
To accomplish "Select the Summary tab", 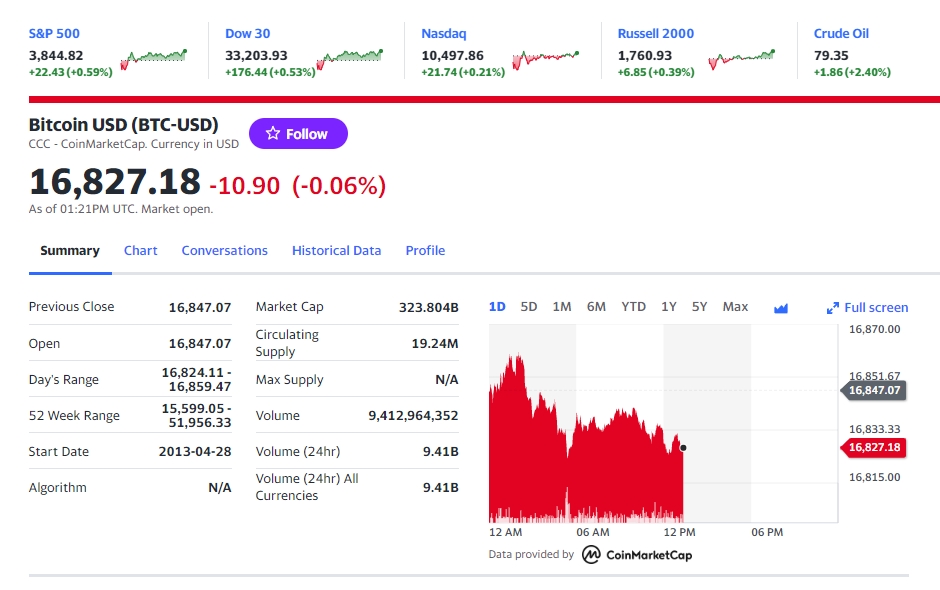I will click(x=70, y=251).
